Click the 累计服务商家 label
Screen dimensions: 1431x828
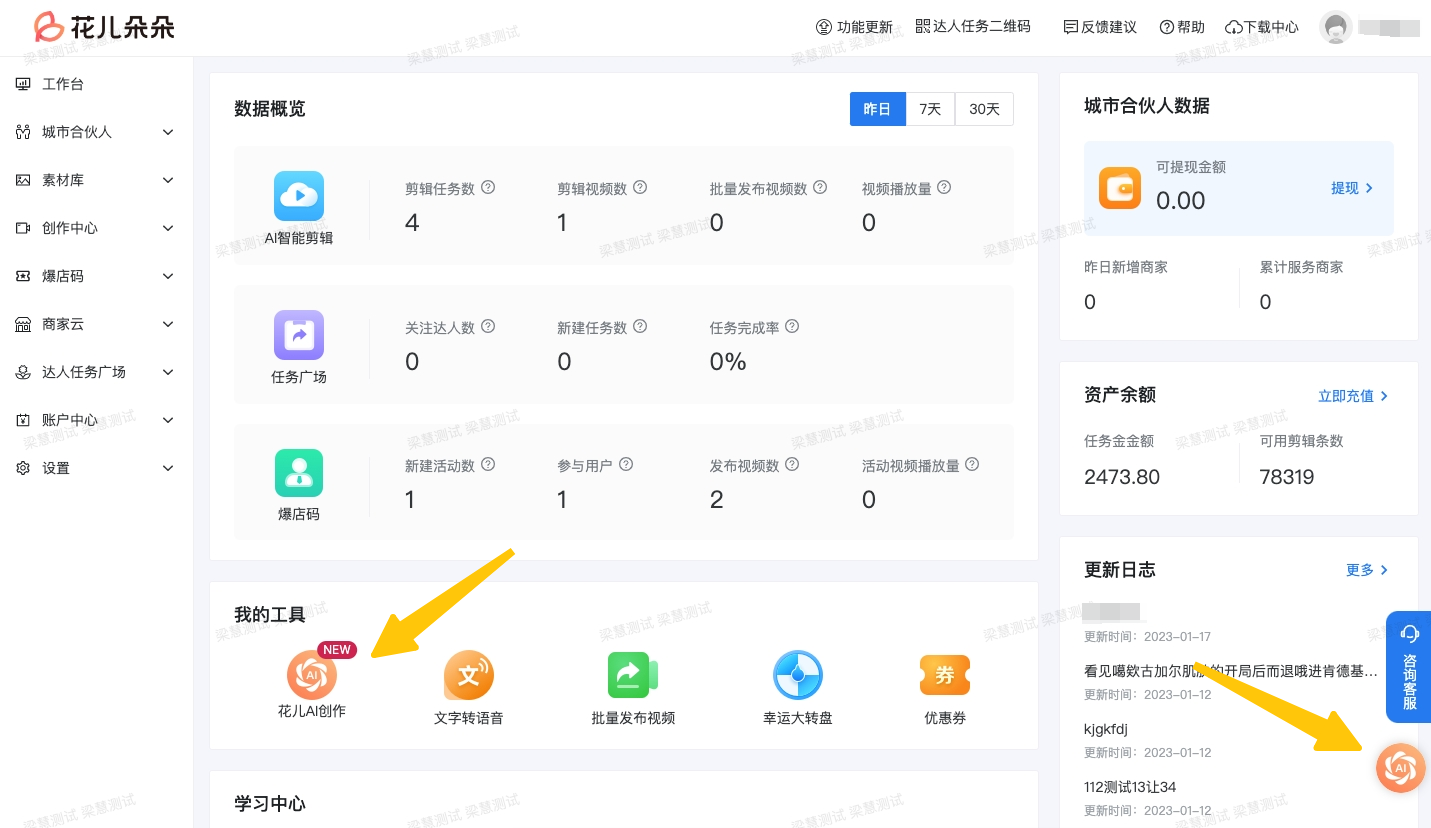1301,267
